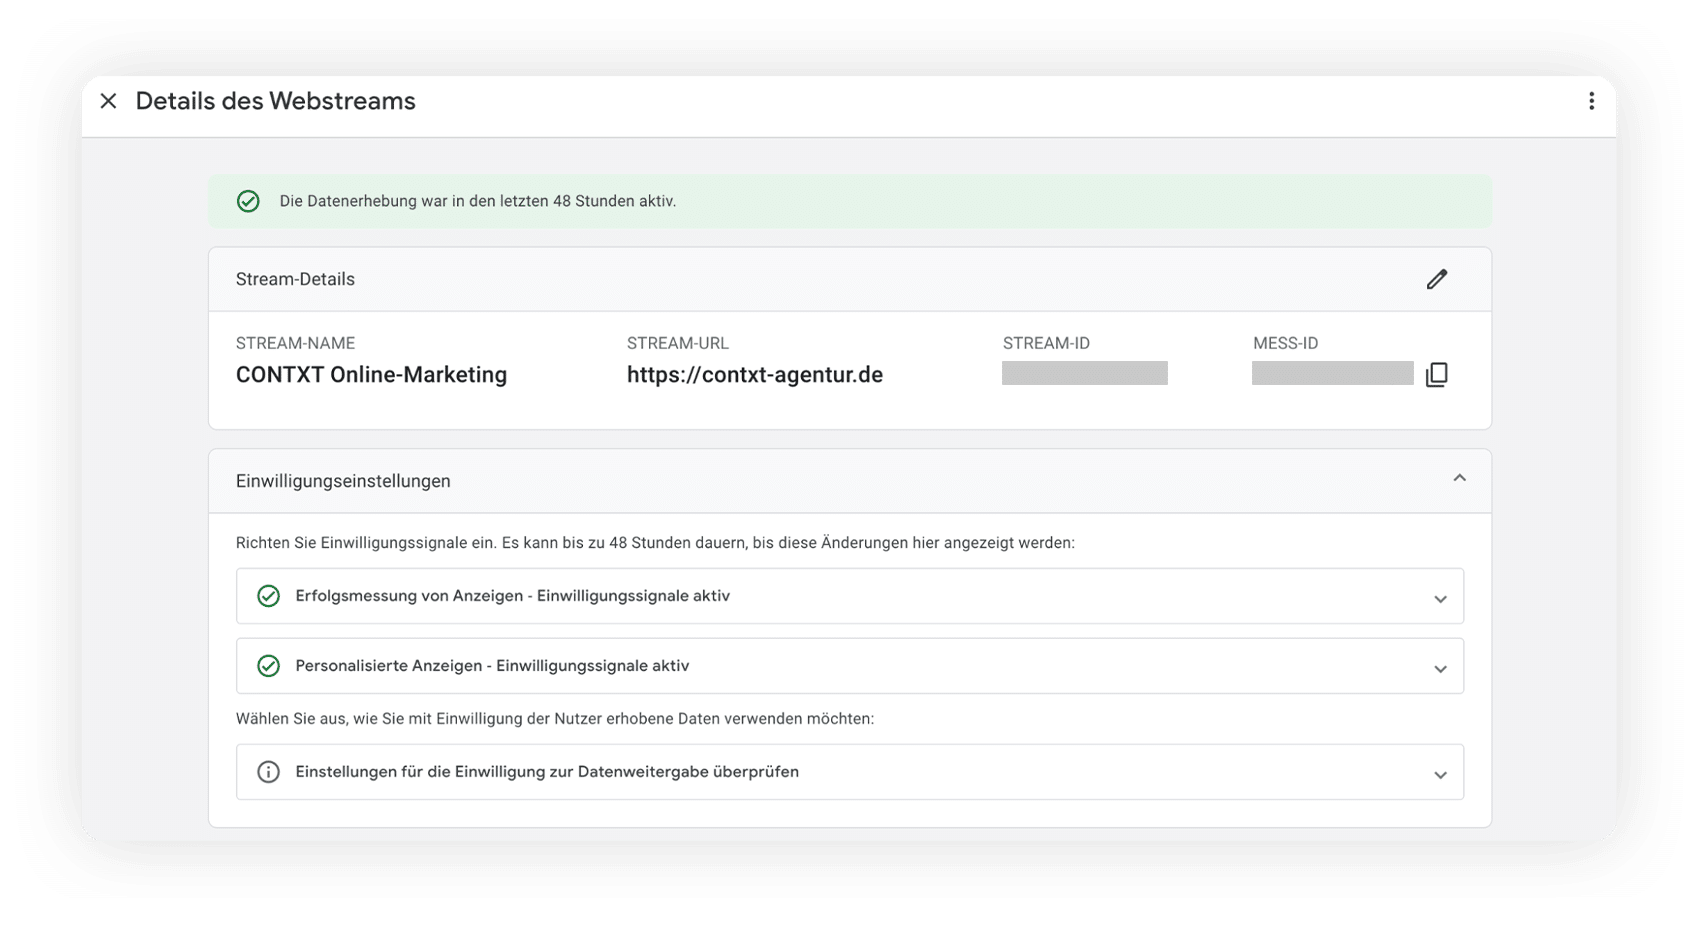Select the stream URL https://contxt-agentur.de

tap(755, 375)
